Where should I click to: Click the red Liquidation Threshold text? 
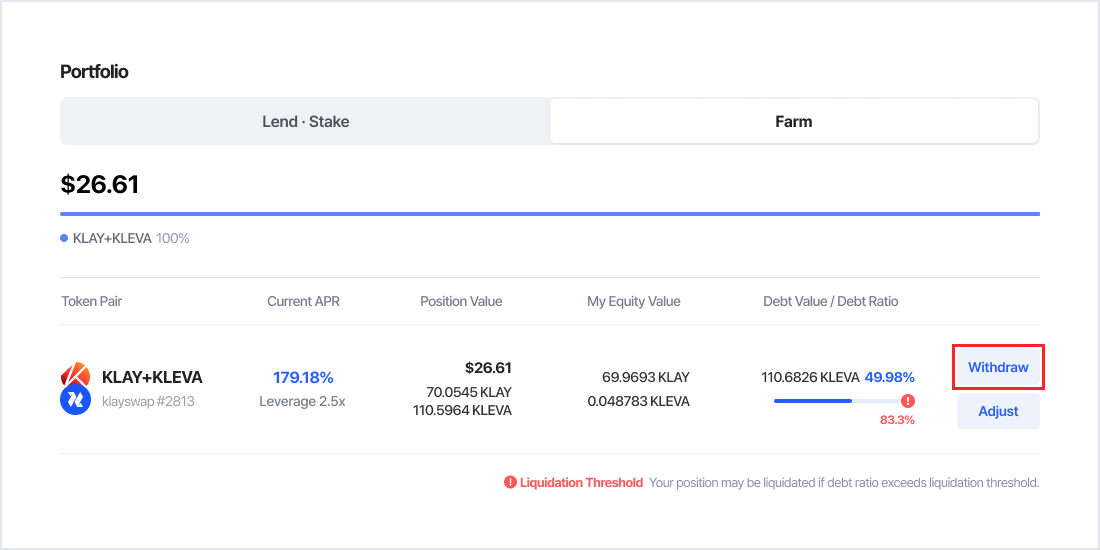coord(581,483)
